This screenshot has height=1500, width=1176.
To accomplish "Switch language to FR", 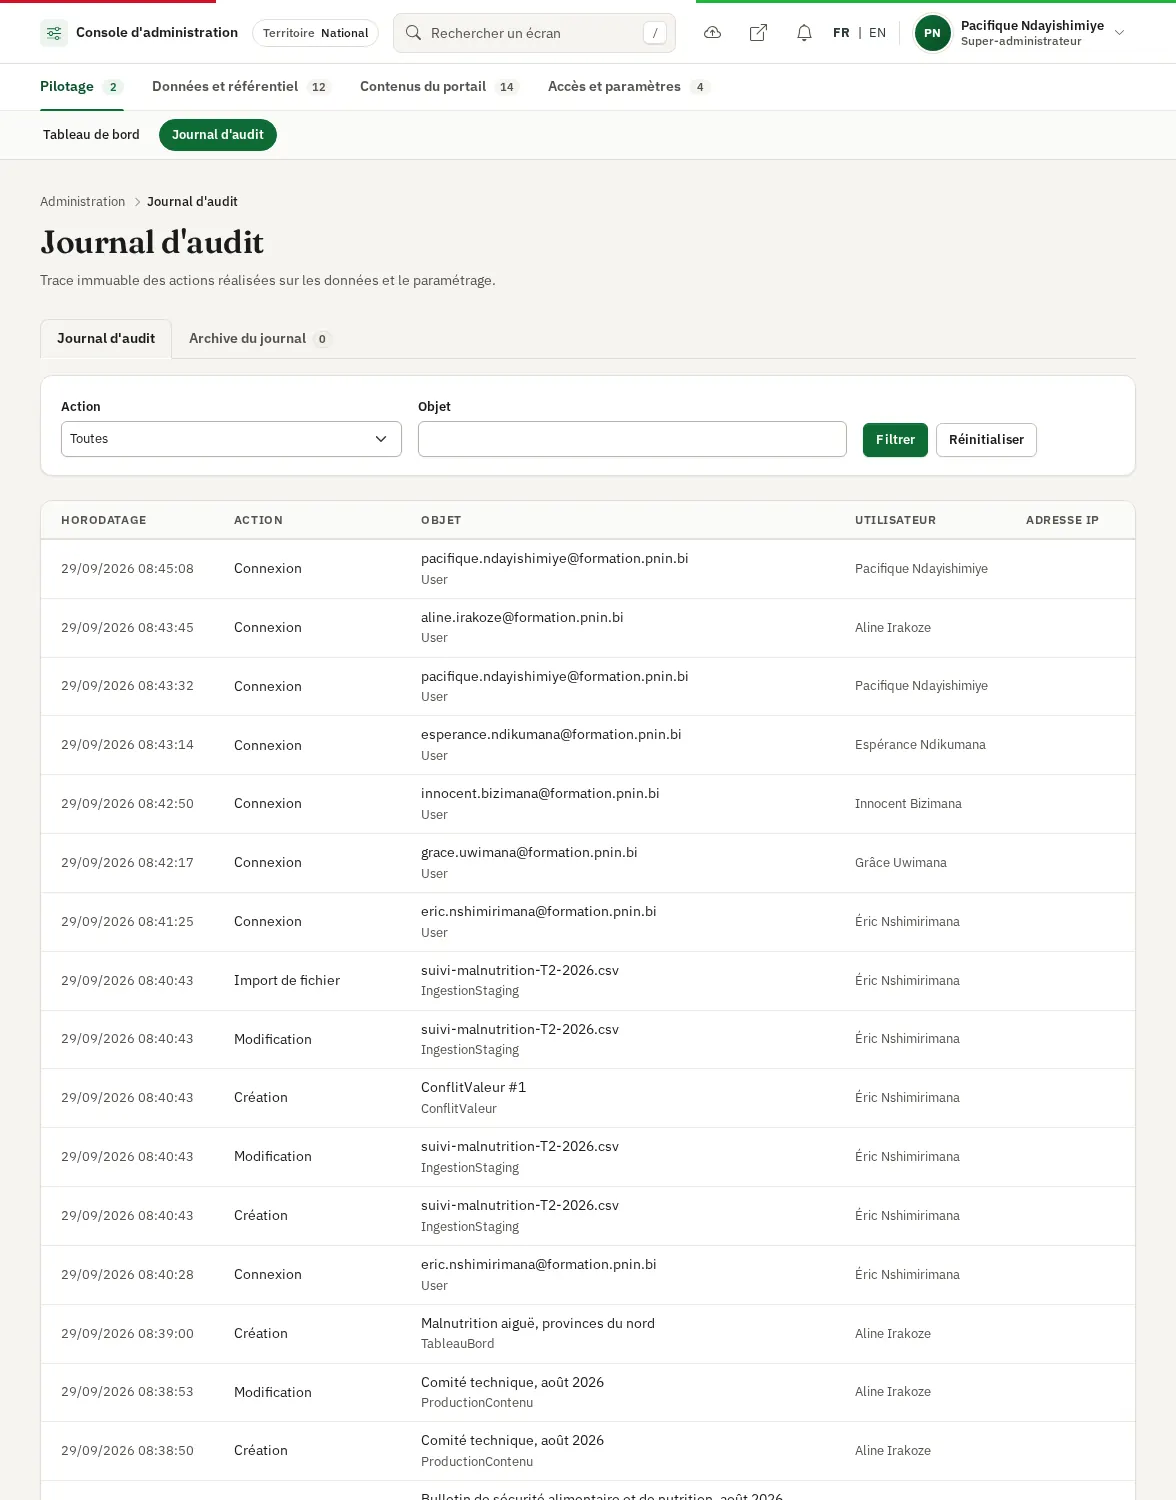I will point(841,33).
